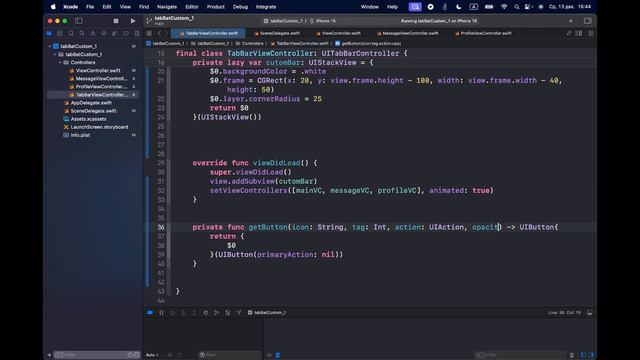Click the plus Library button in the toolbar
The height and width of the screenshot is (360, 640).
pyautogui.click(x=571, y=21)
